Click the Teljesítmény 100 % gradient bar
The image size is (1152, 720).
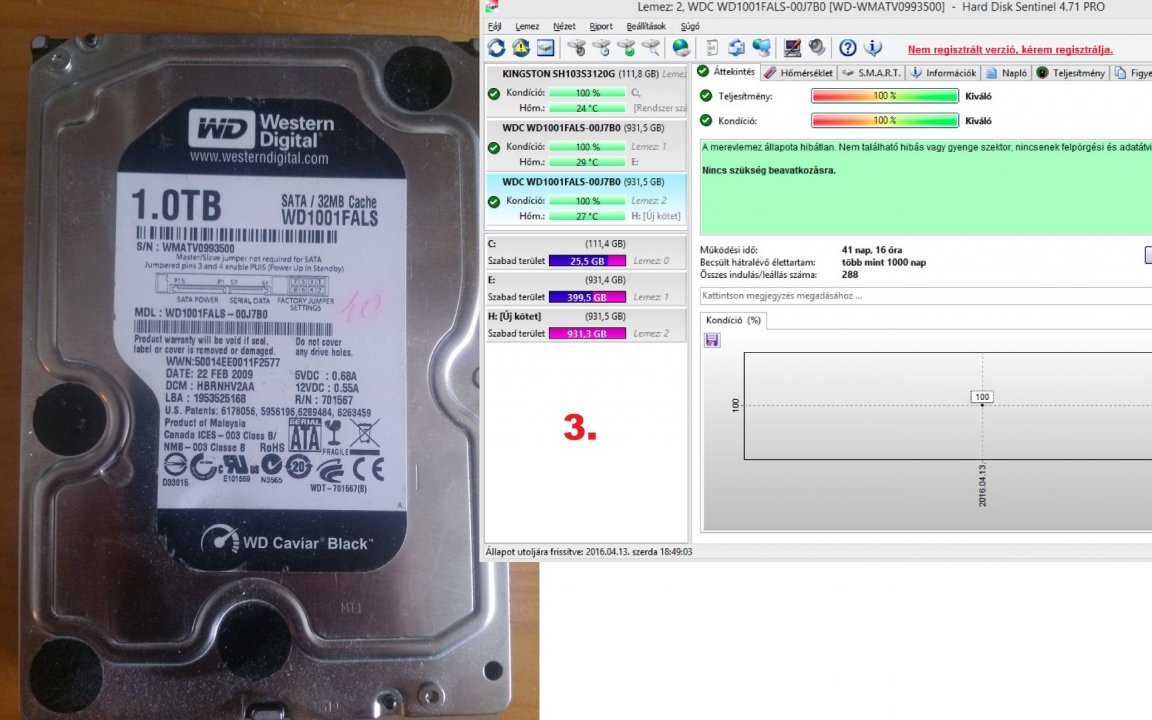[x=885, y=96]
